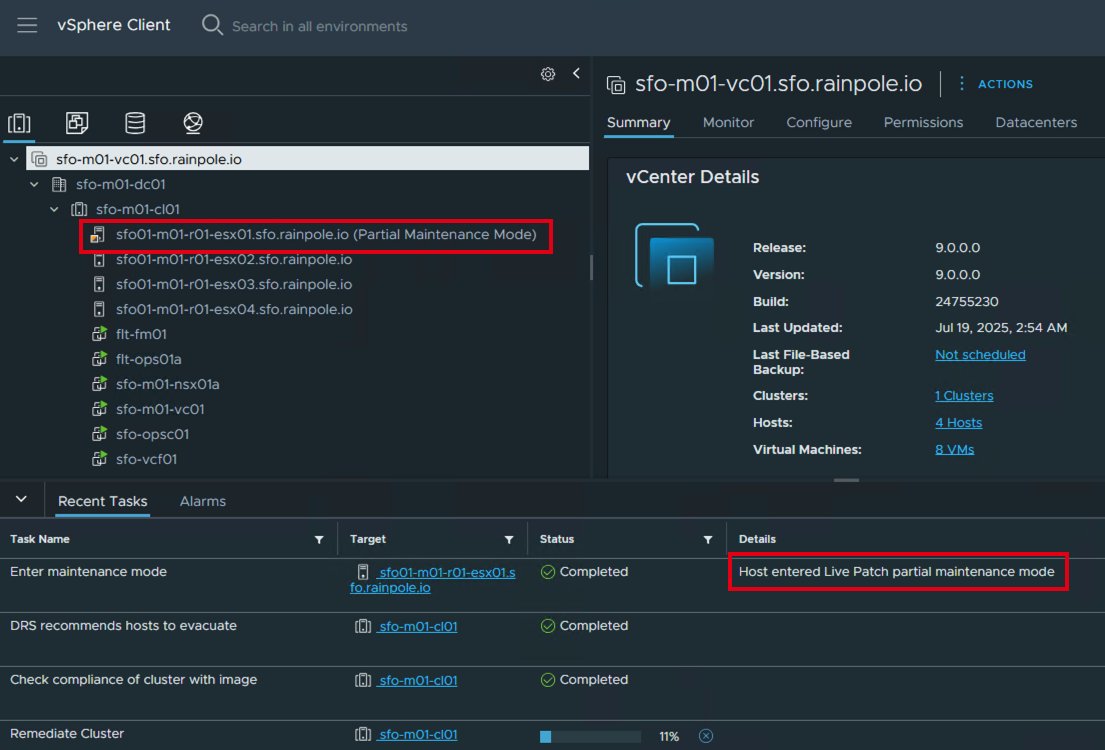The width and height of the screenshot is (1105, 750).
Task: Collapse the Recent Tasks bottom panel chevron
Action: pos(21,499)
